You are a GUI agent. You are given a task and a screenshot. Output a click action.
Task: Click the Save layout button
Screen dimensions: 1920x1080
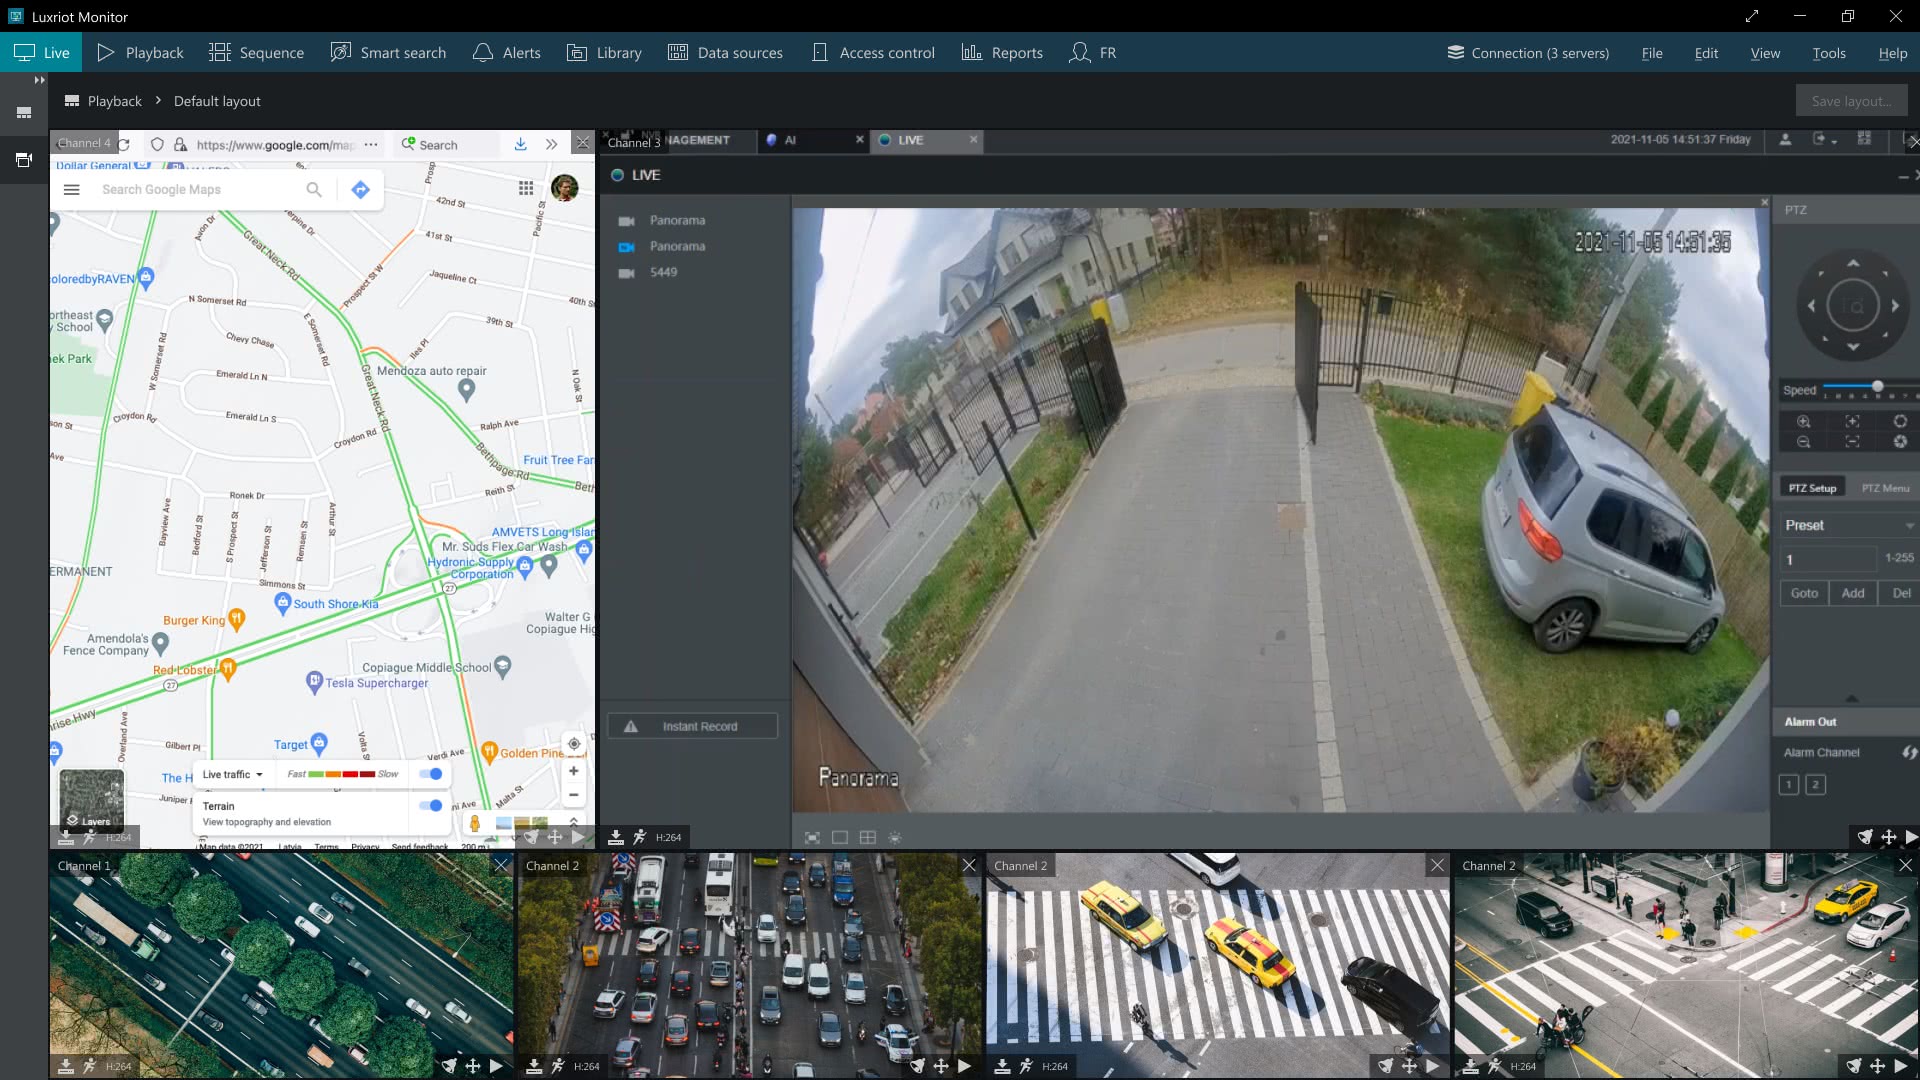(x=1851, y=101)
